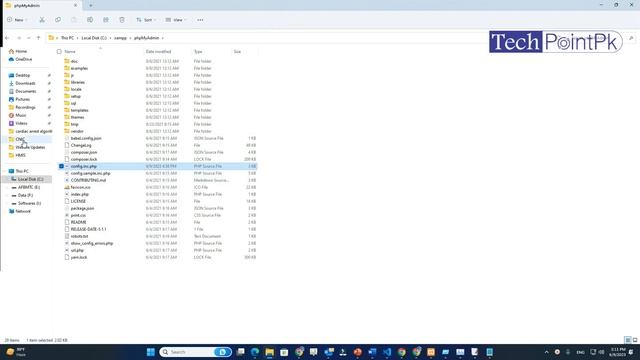Viewport: 640px width, 360px height.
Task: Select the phpMyAdmin window tab
Action: tap(41, 6)
